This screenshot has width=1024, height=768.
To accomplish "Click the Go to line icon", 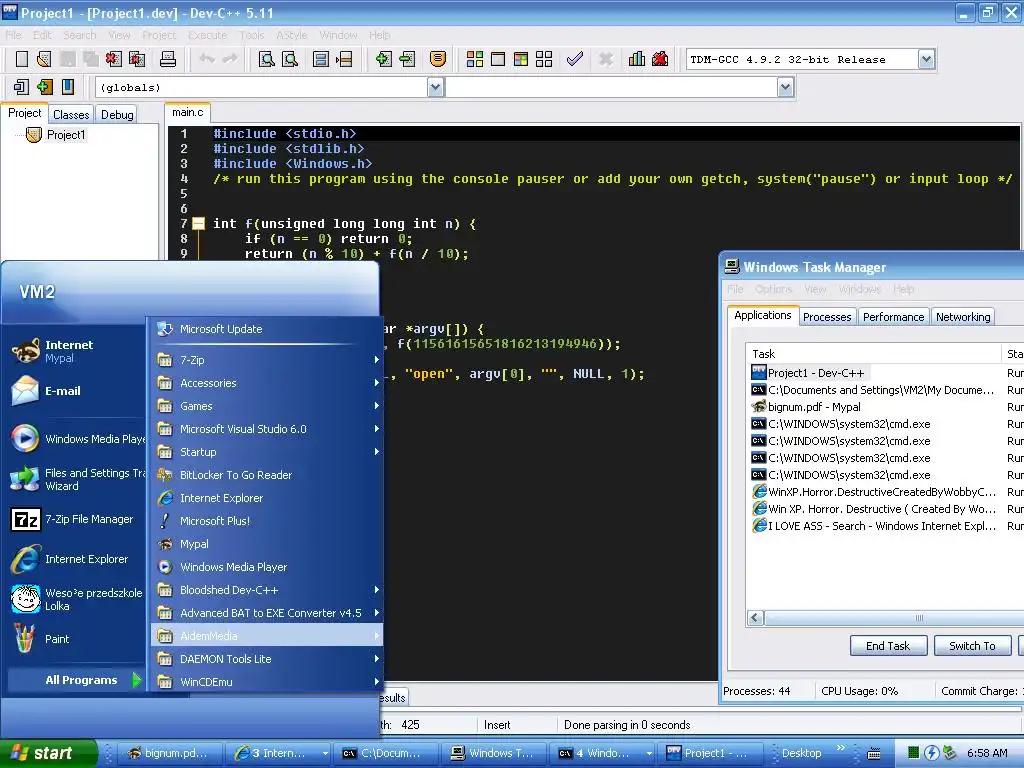I will pos(344,59).
